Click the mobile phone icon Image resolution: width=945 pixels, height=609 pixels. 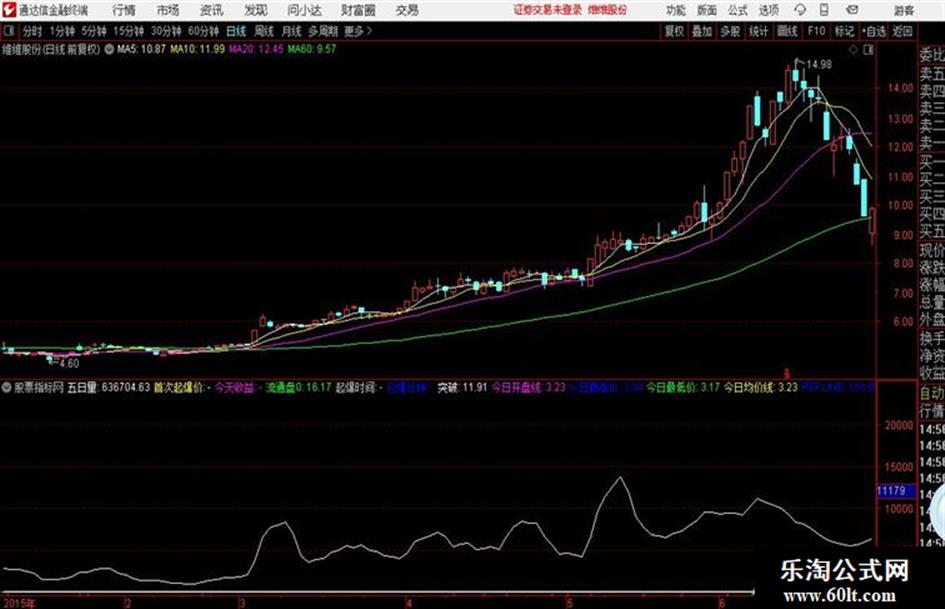824,10
